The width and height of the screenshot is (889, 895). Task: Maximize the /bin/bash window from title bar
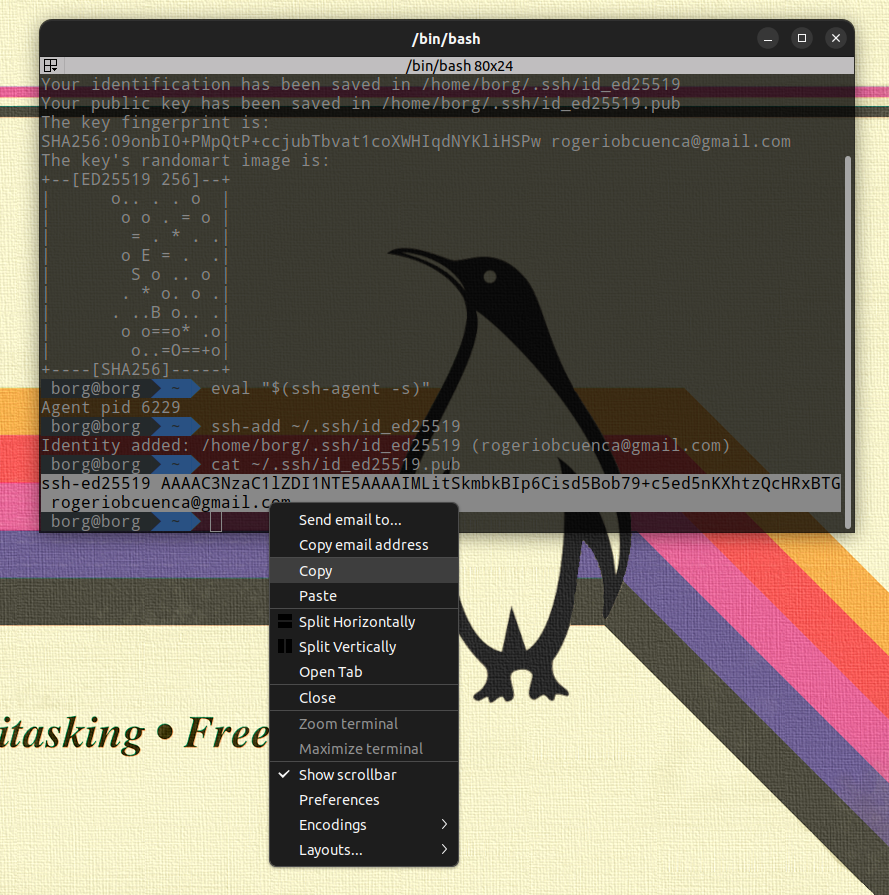[801, 39]
